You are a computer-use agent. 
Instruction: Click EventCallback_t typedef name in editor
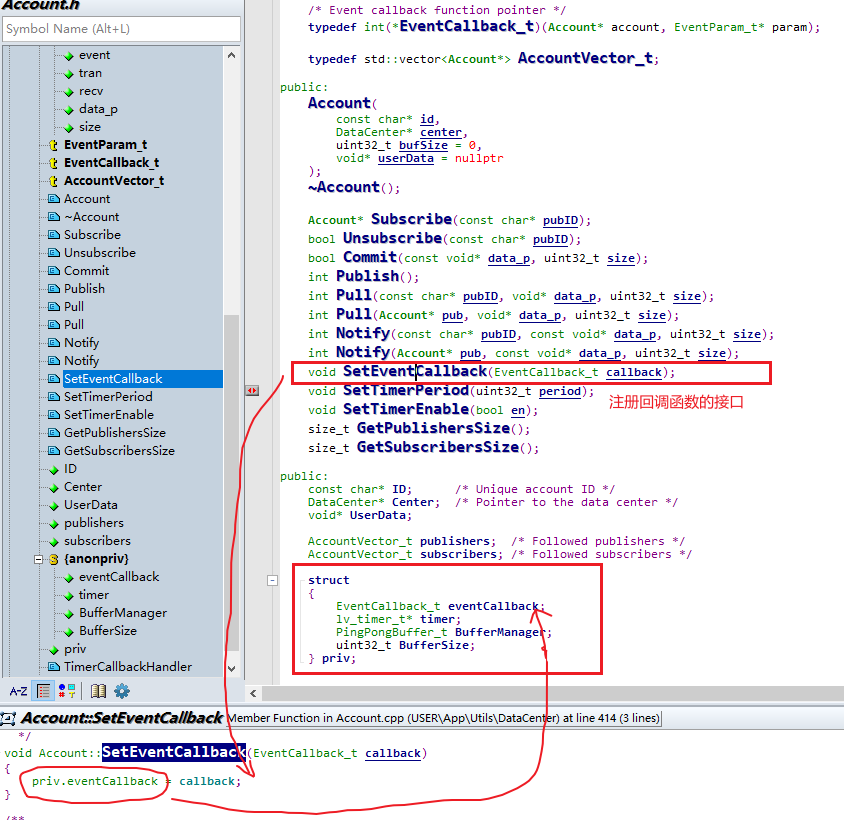point(467,26)
